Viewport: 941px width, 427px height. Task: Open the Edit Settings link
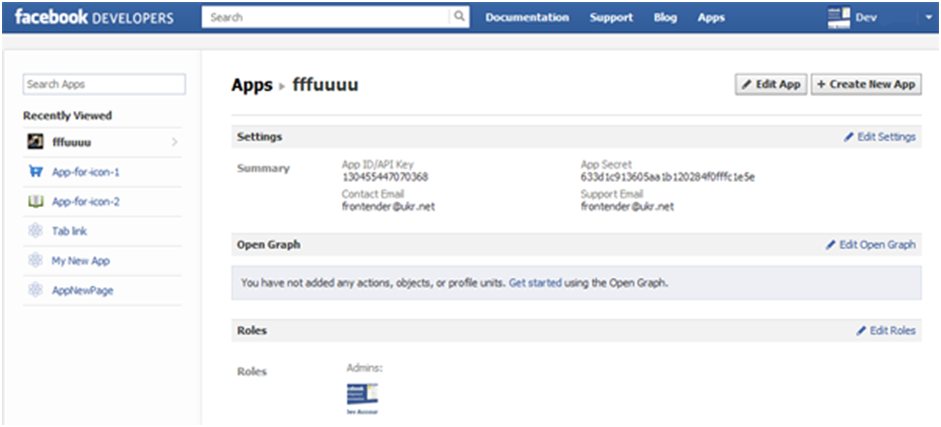coord(880,137)
